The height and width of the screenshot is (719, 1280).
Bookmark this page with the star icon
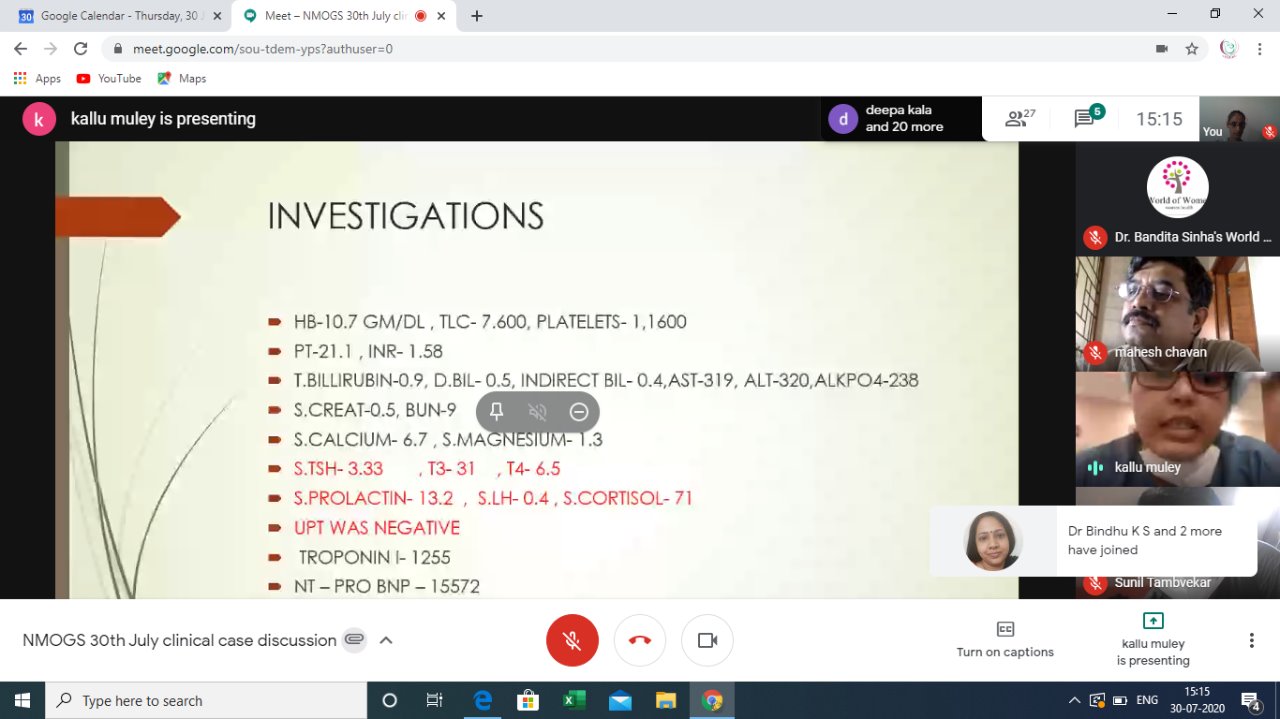coord(1192,48)
